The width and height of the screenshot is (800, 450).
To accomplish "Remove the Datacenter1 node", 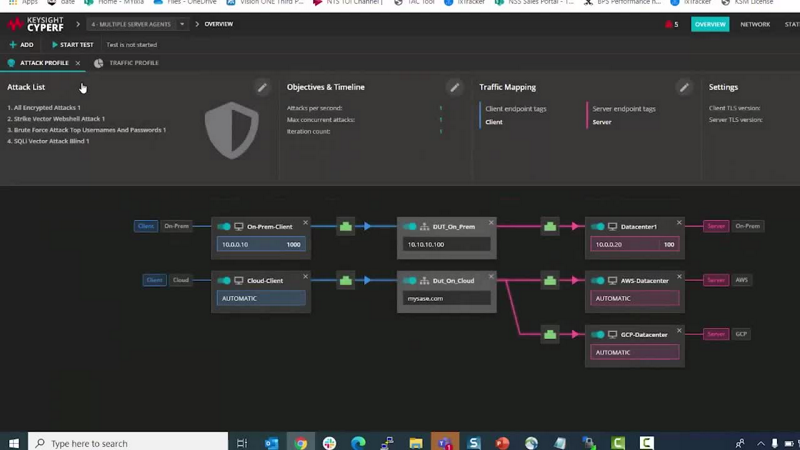I will coord(679,222).
